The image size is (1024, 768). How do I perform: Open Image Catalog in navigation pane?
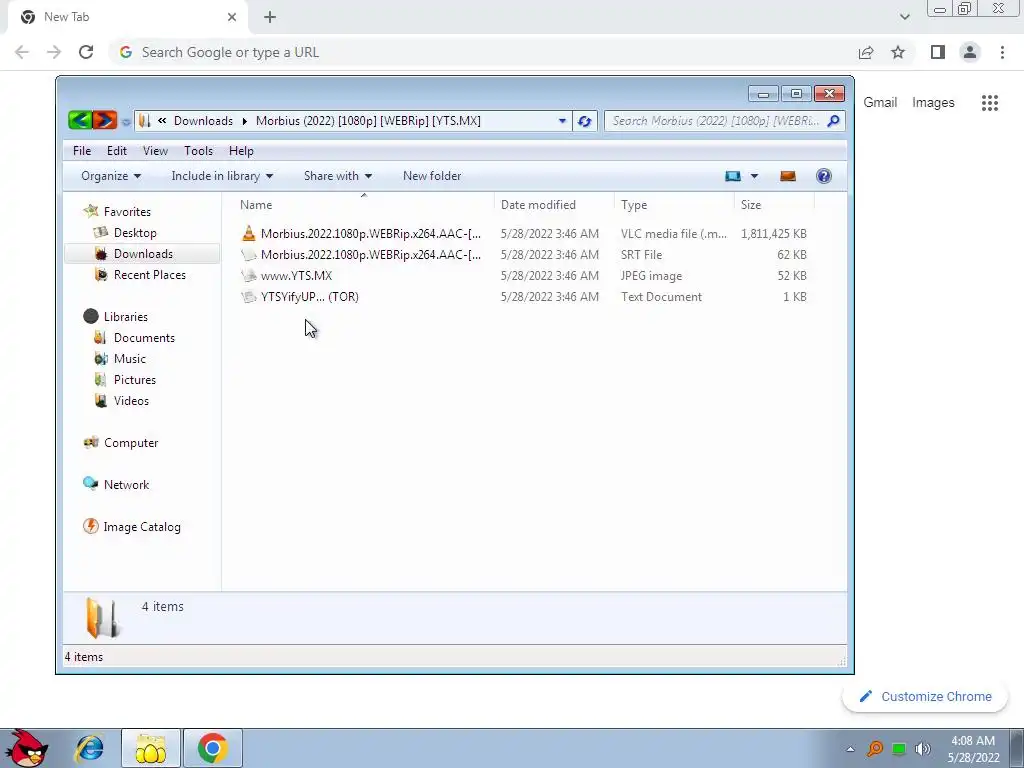point(142,526)
